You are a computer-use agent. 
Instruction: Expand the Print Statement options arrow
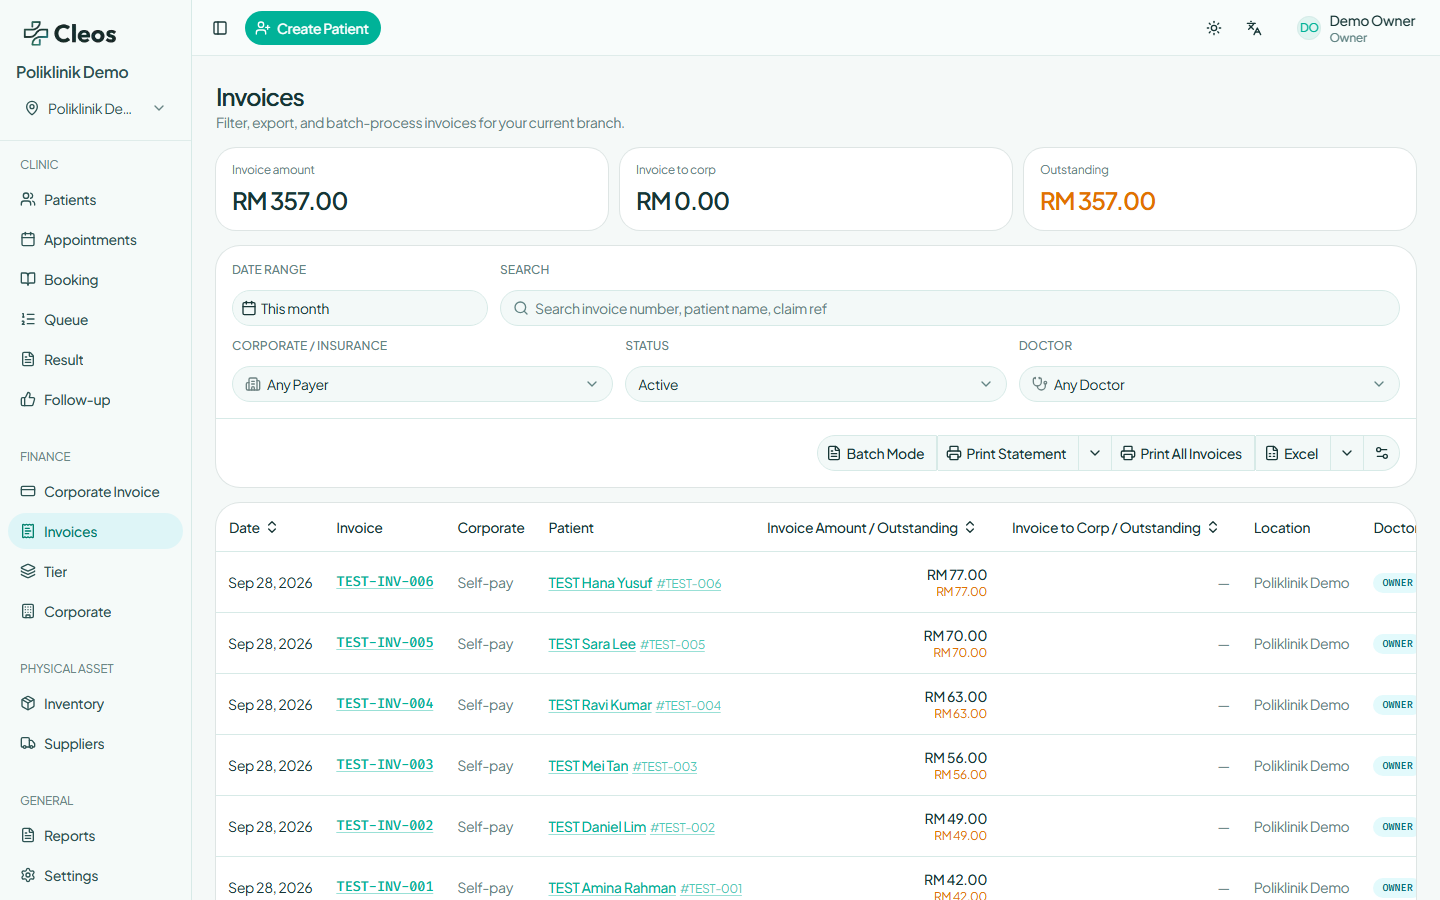click(x=1095, y=453)
